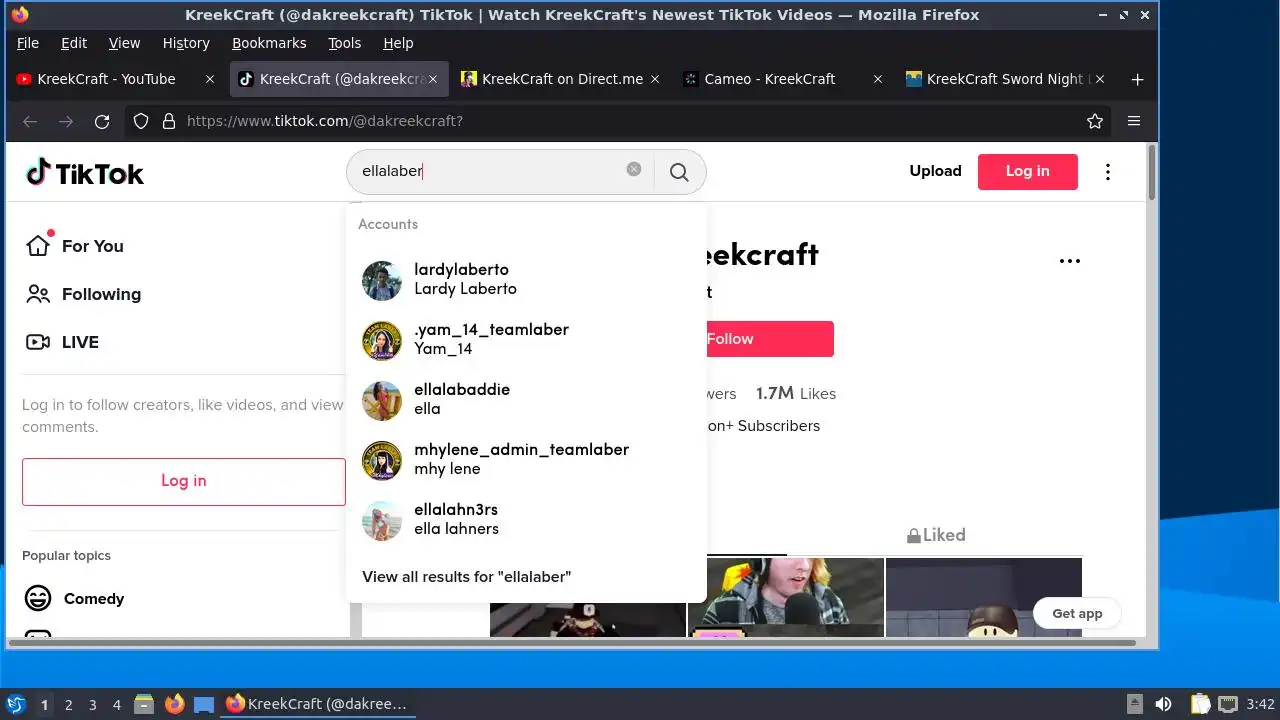The height and width of the screenshot is (720, 1280).
Task: Select the Comedy topic
Action: 75,599
